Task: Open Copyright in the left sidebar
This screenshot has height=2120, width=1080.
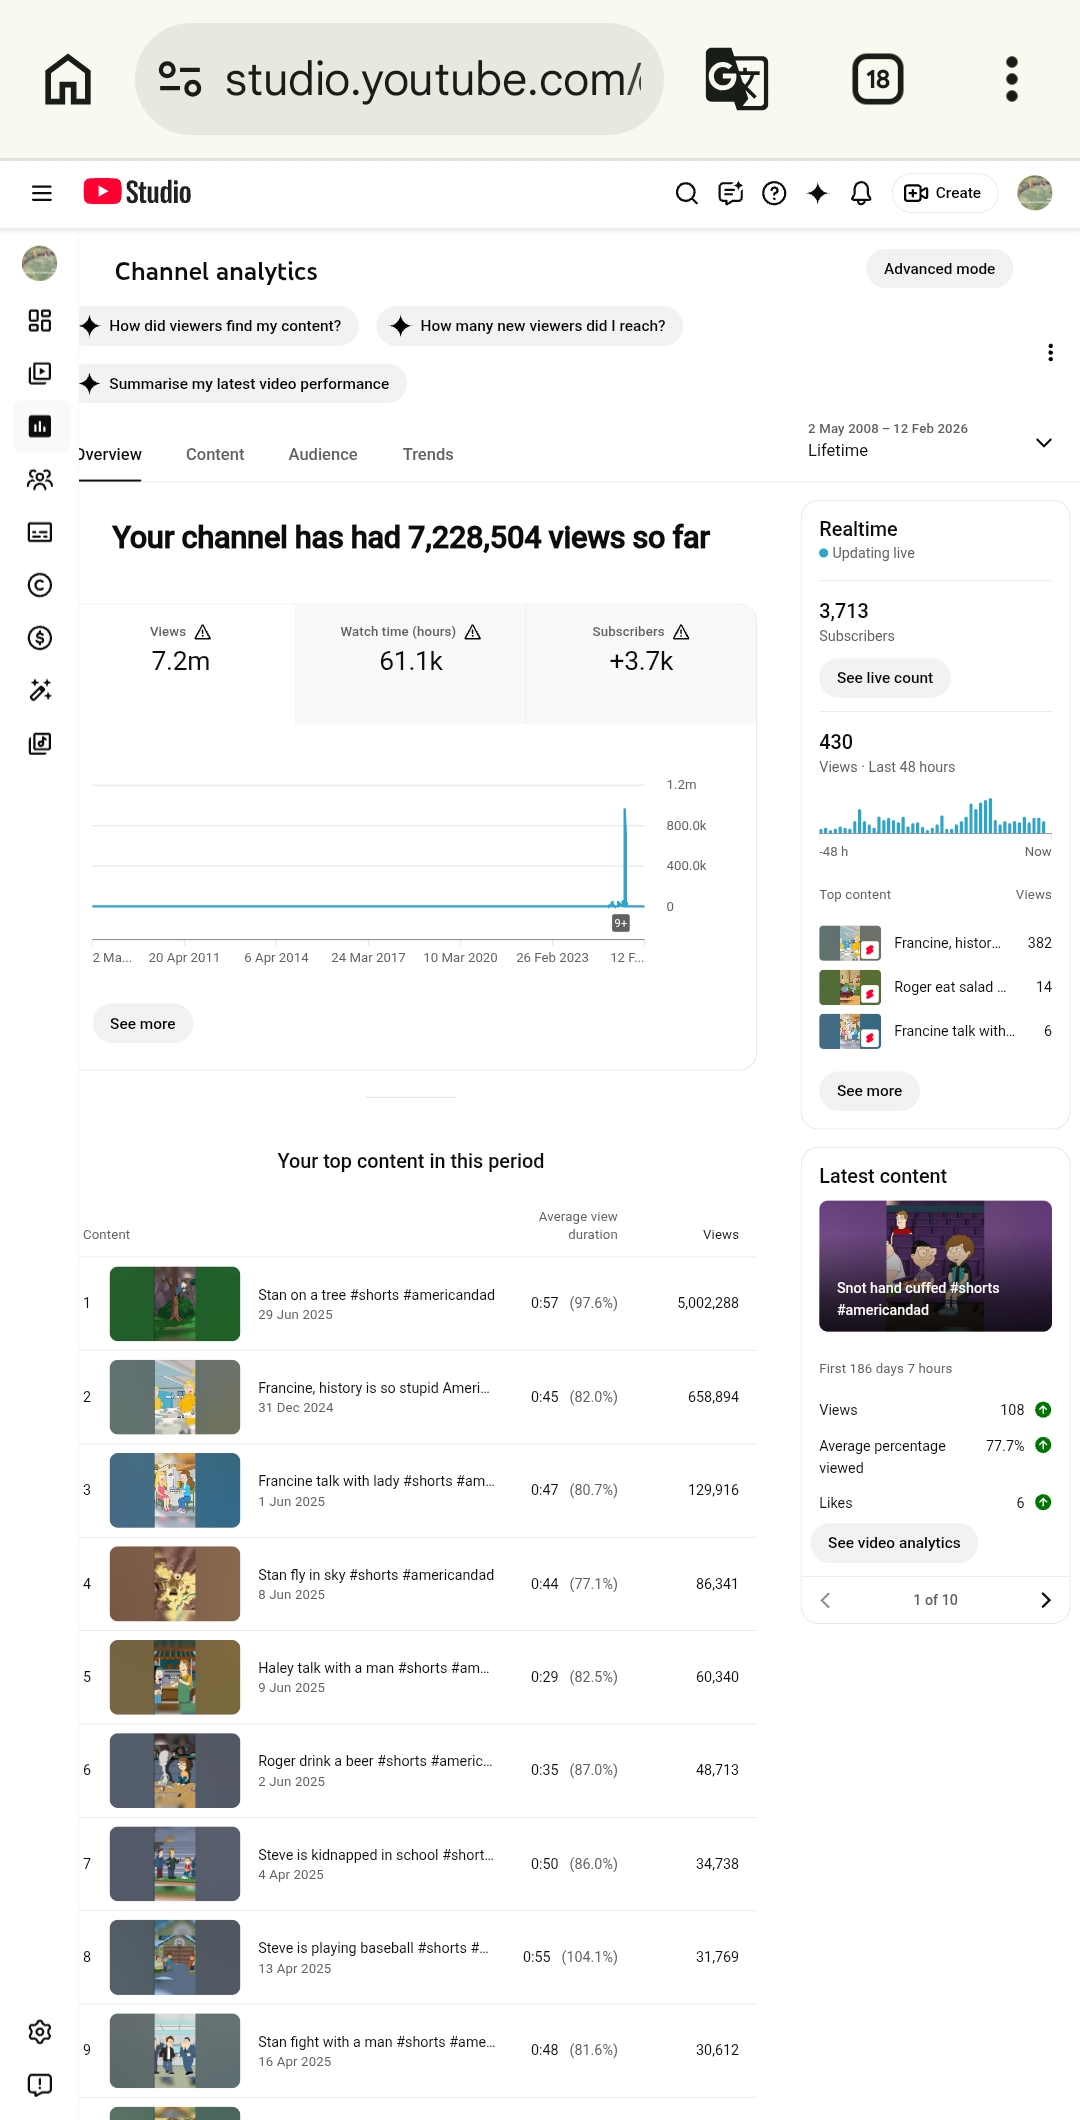Action: [x=40, y=585]
